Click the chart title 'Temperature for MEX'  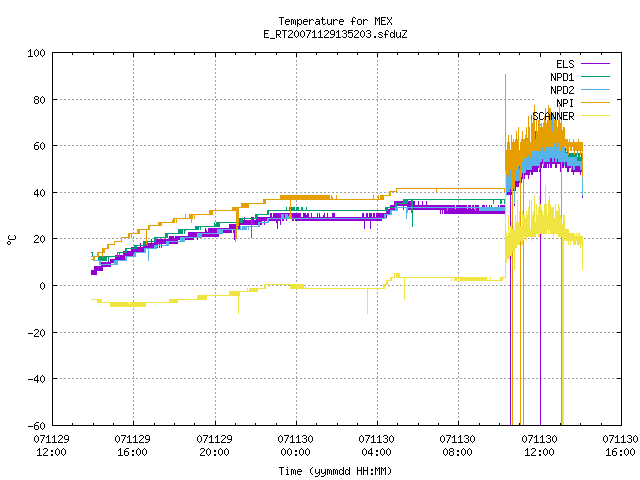pyautogui.click(x=335, y=21)
